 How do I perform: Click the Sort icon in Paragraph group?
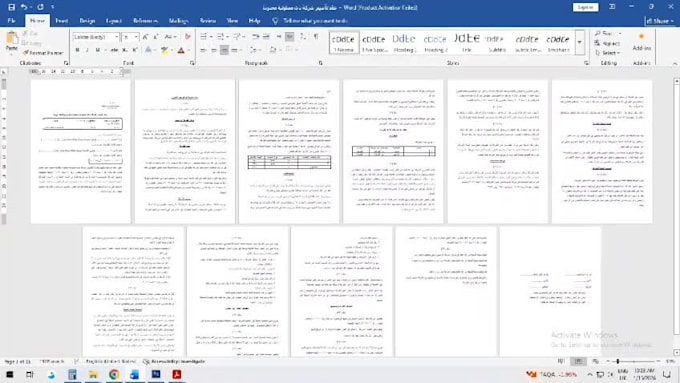(x=303, y=37)
